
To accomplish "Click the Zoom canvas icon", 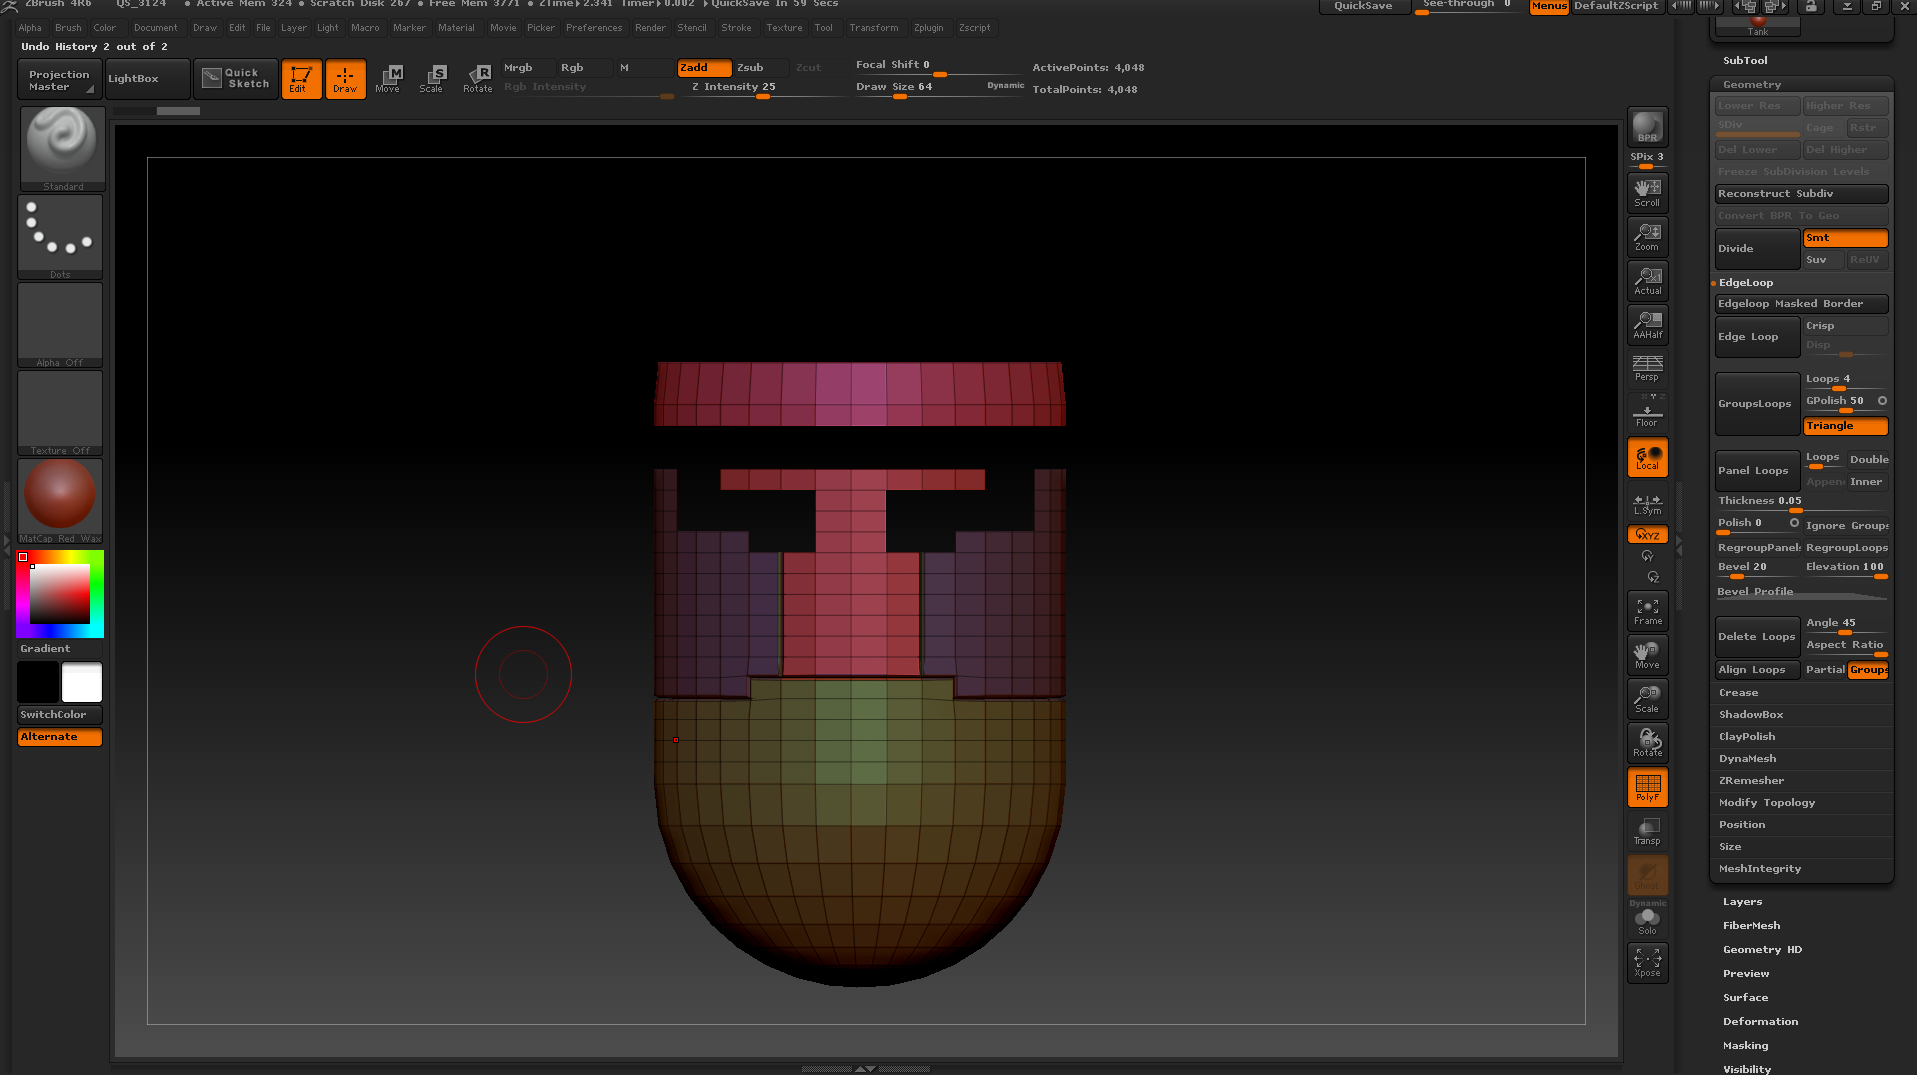I will pyautogui.click(x=1647, y=236).
